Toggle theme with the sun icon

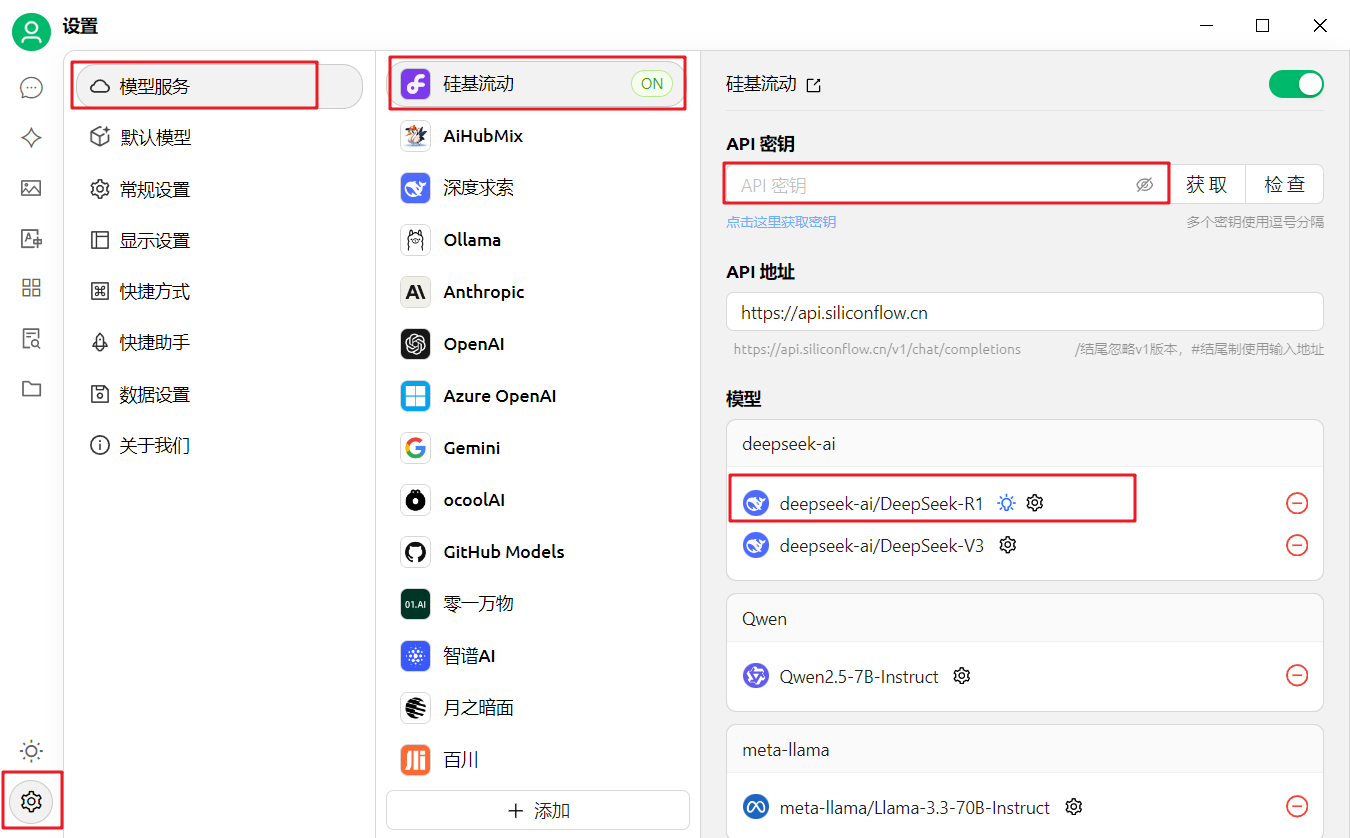point(31,751)
